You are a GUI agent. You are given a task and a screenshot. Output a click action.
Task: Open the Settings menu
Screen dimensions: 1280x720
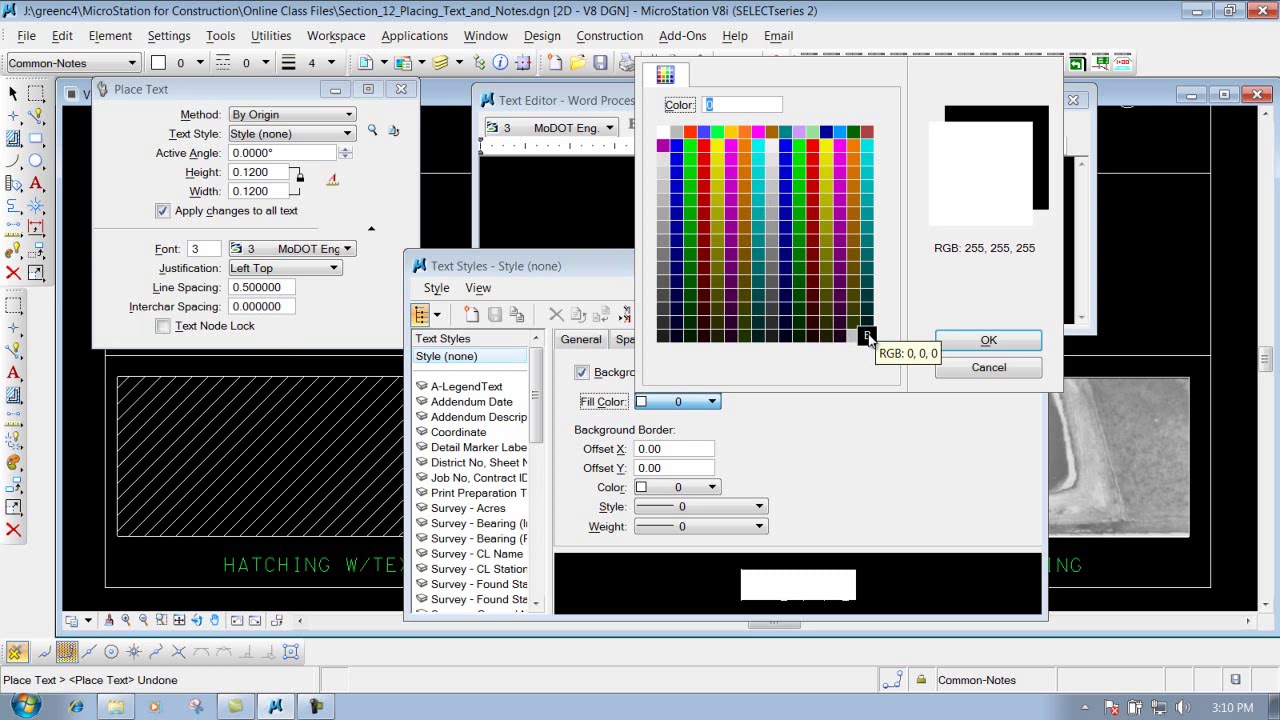[168, 36]
